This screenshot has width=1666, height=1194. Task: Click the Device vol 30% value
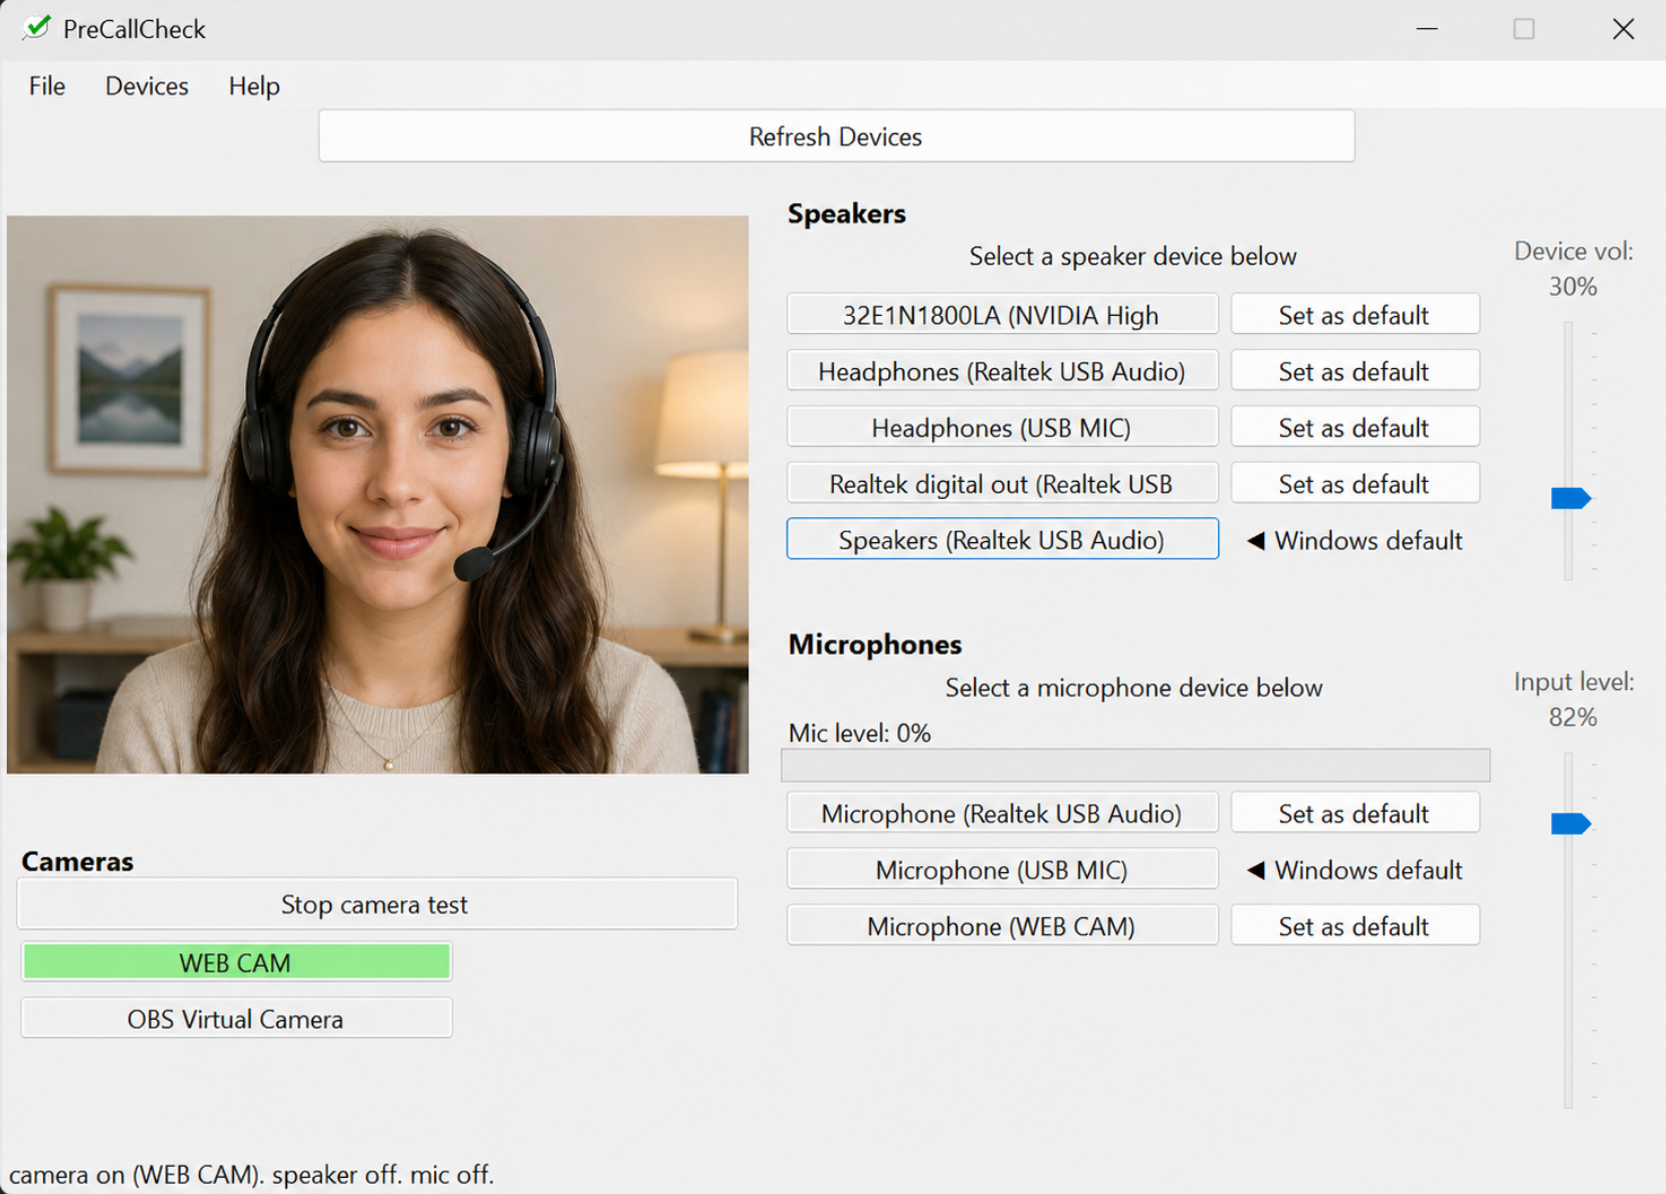1573,287
